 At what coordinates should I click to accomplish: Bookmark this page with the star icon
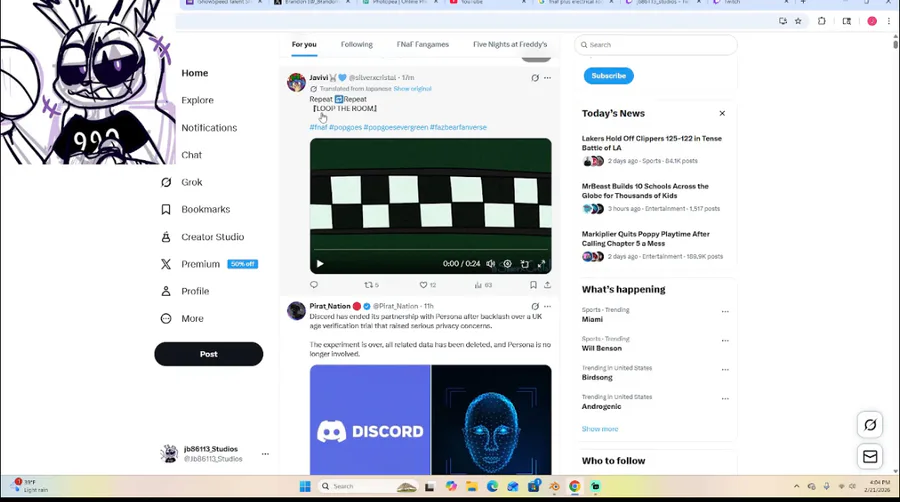(798, 21)
